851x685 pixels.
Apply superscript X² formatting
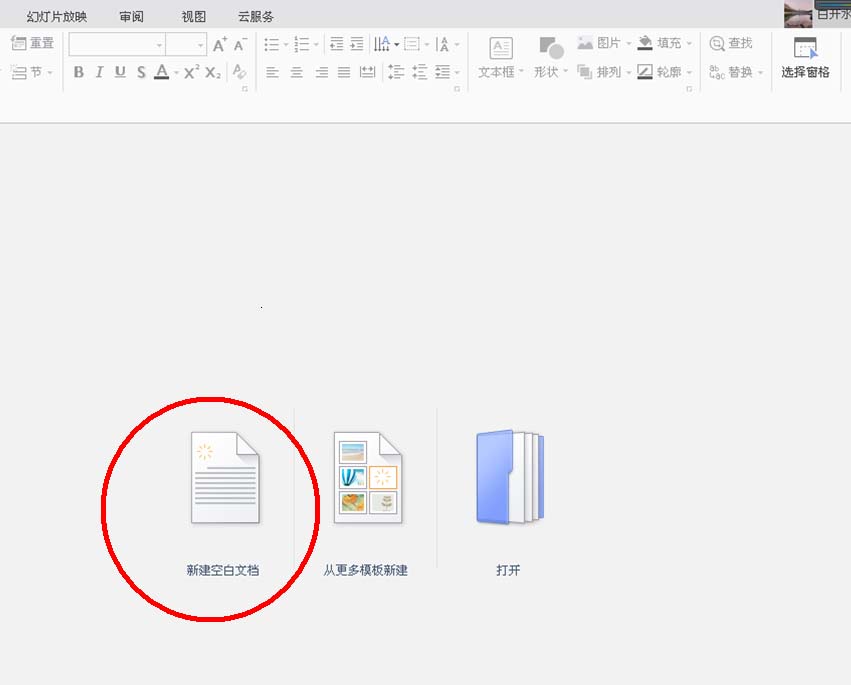tap(191, 72)
